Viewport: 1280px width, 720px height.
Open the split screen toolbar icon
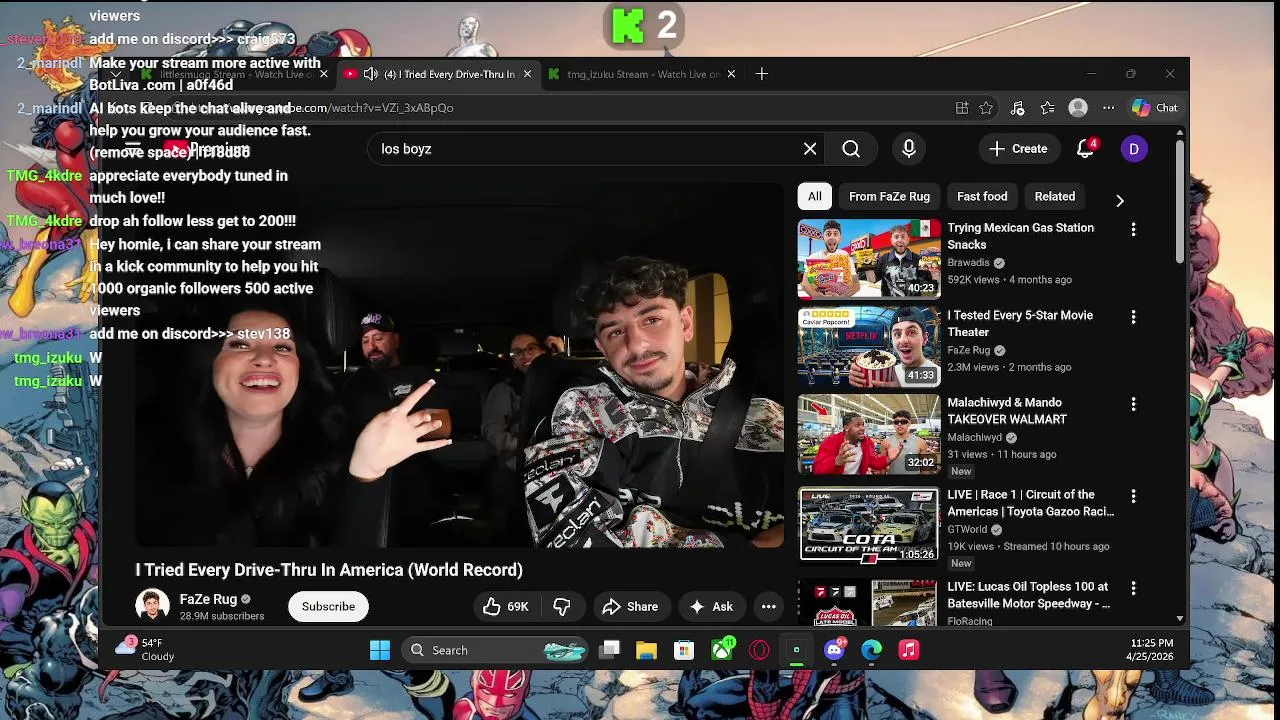coord(962,108)
